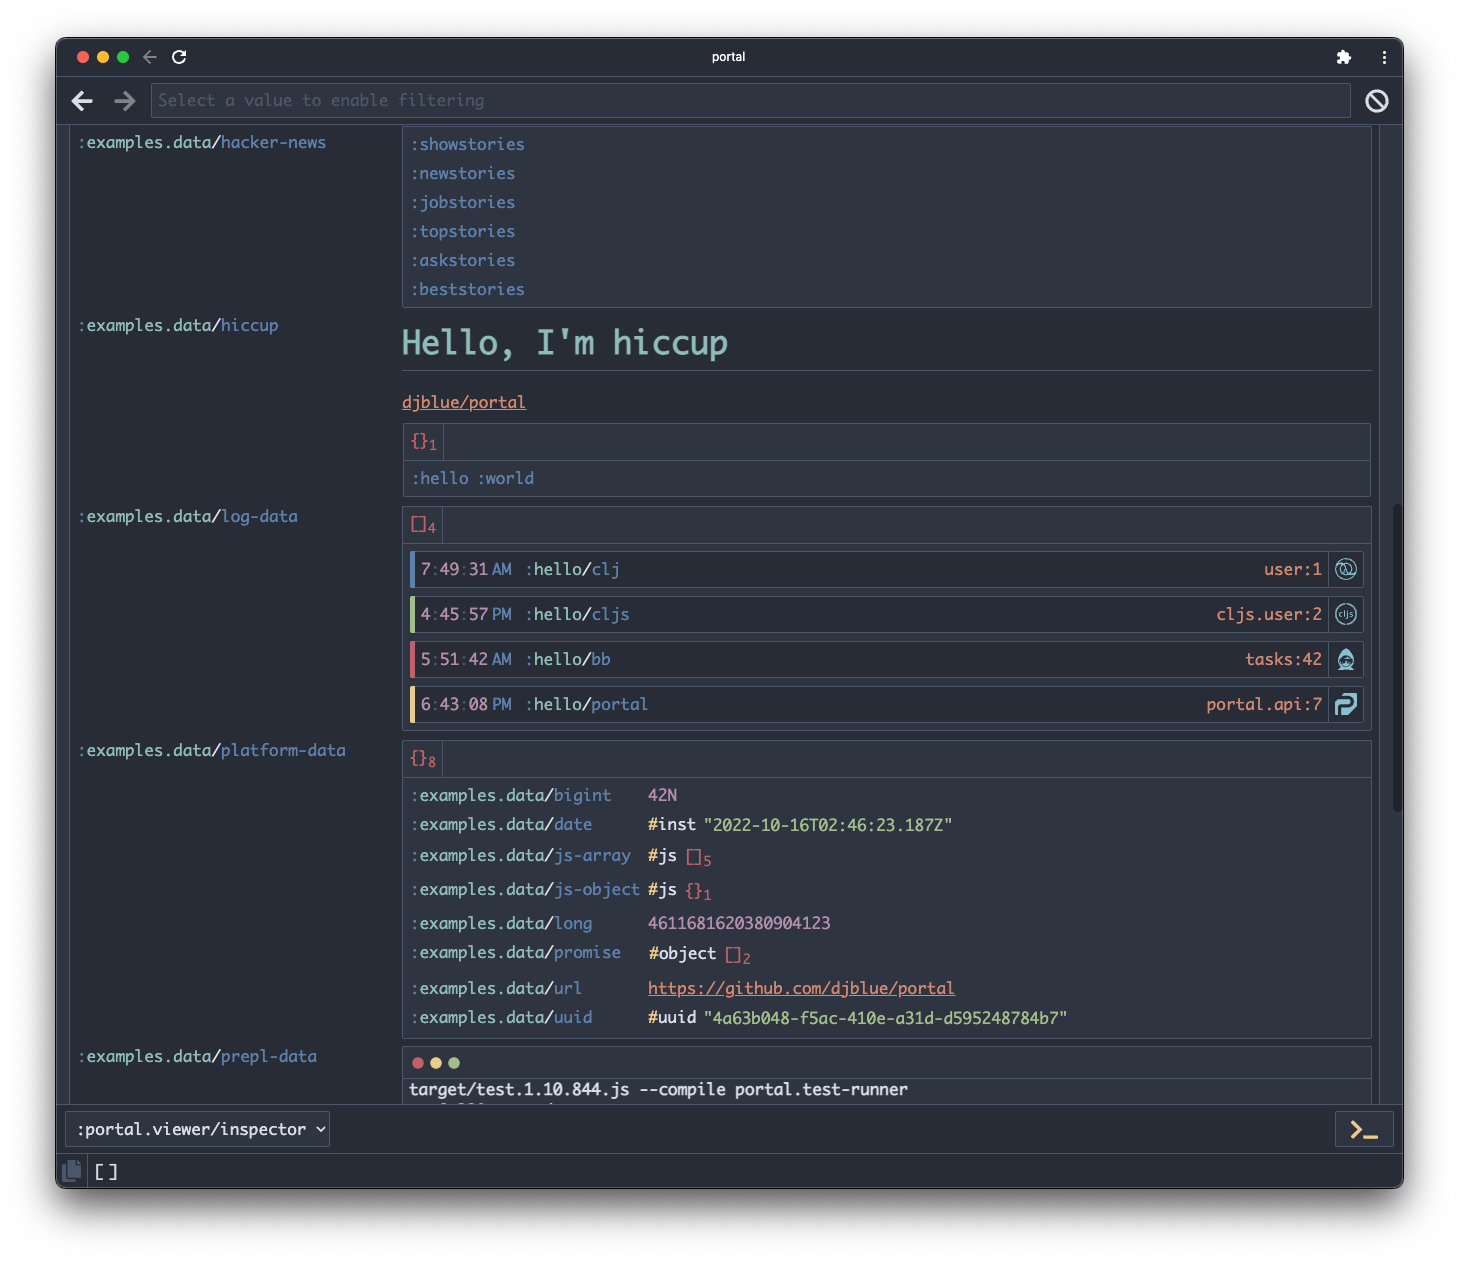The image size is (1459, 1262).
Task: Click the Portal logo icon on the portal.api:7 row
Action: pos(1345,704)
